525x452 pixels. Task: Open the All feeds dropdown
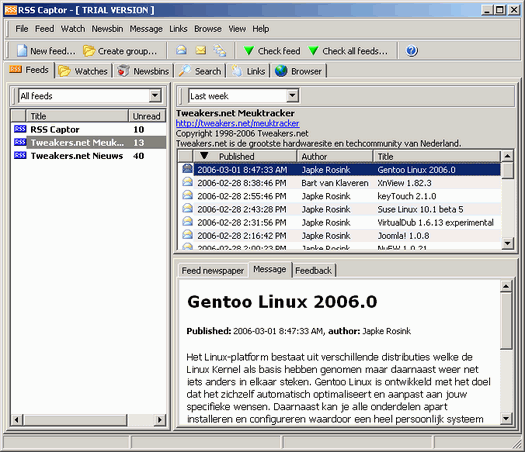(155, 96)
